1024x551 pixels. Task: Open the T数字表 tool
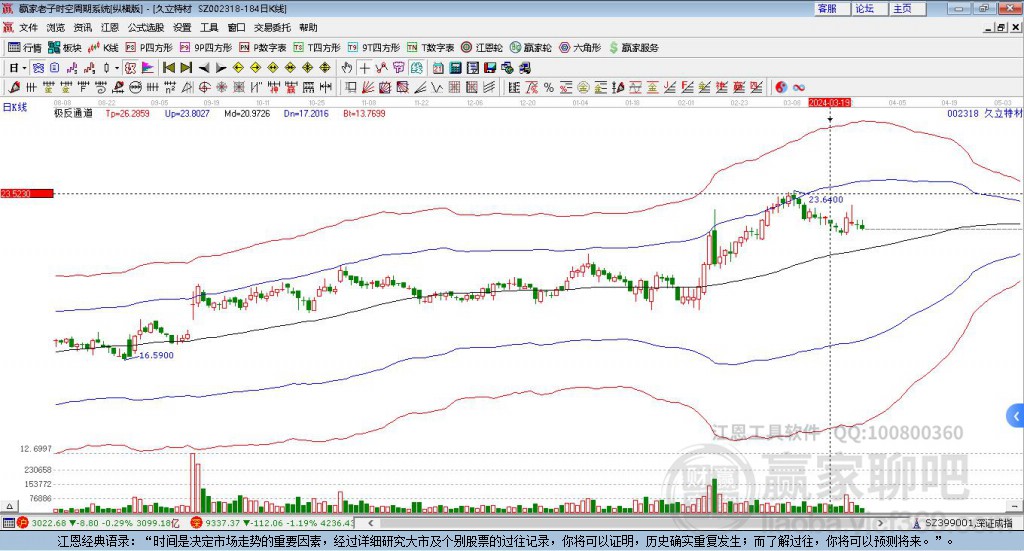pyautogui.click(x=430, y=48)
